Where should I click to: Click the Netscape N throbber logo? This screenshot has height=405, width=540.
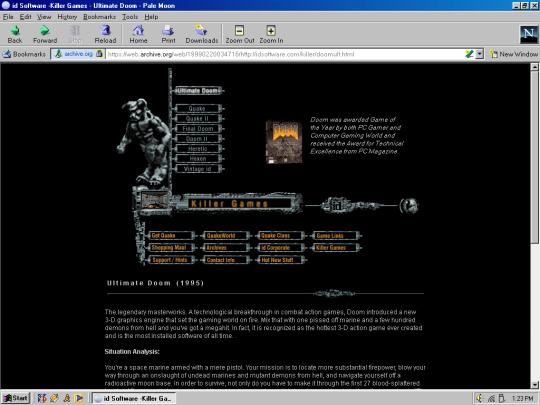[528, 34]
